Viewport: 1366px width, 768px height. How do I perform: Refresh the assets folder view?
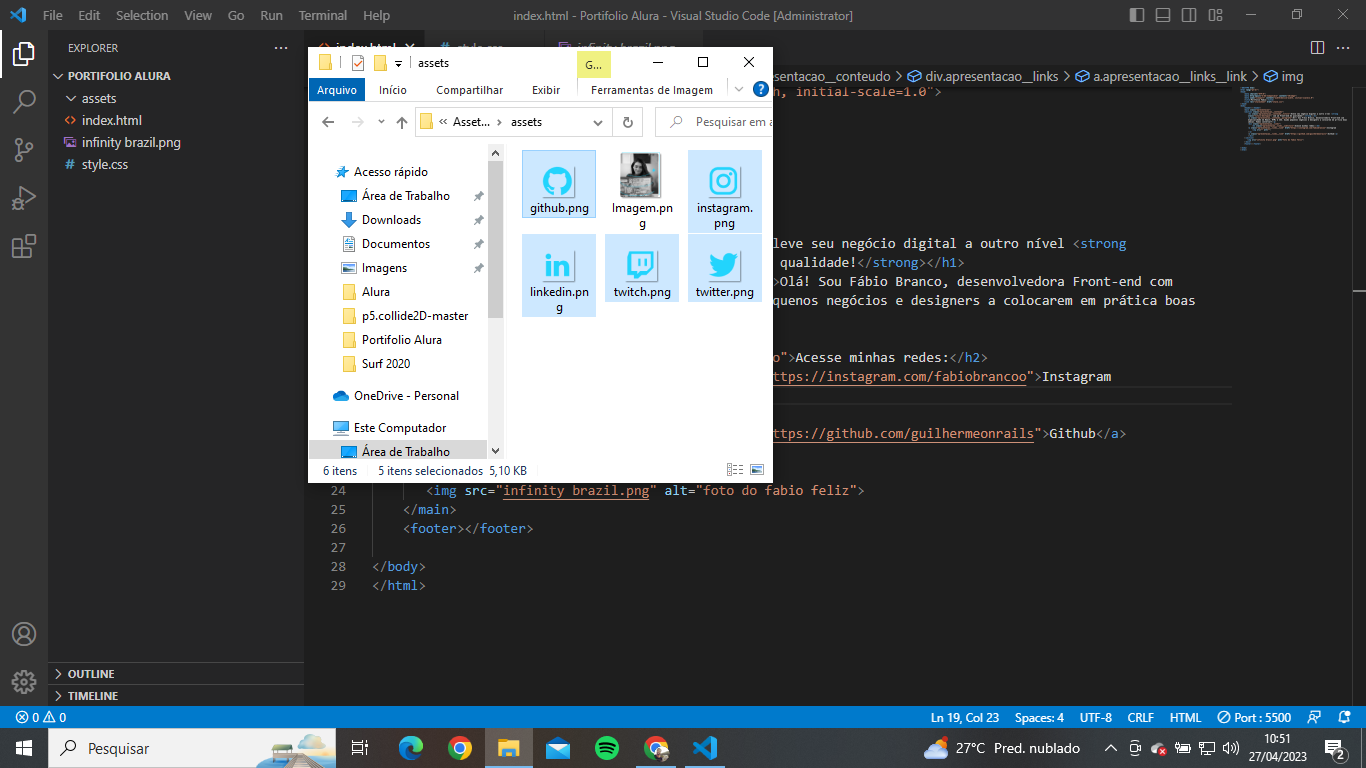point(628,122)
